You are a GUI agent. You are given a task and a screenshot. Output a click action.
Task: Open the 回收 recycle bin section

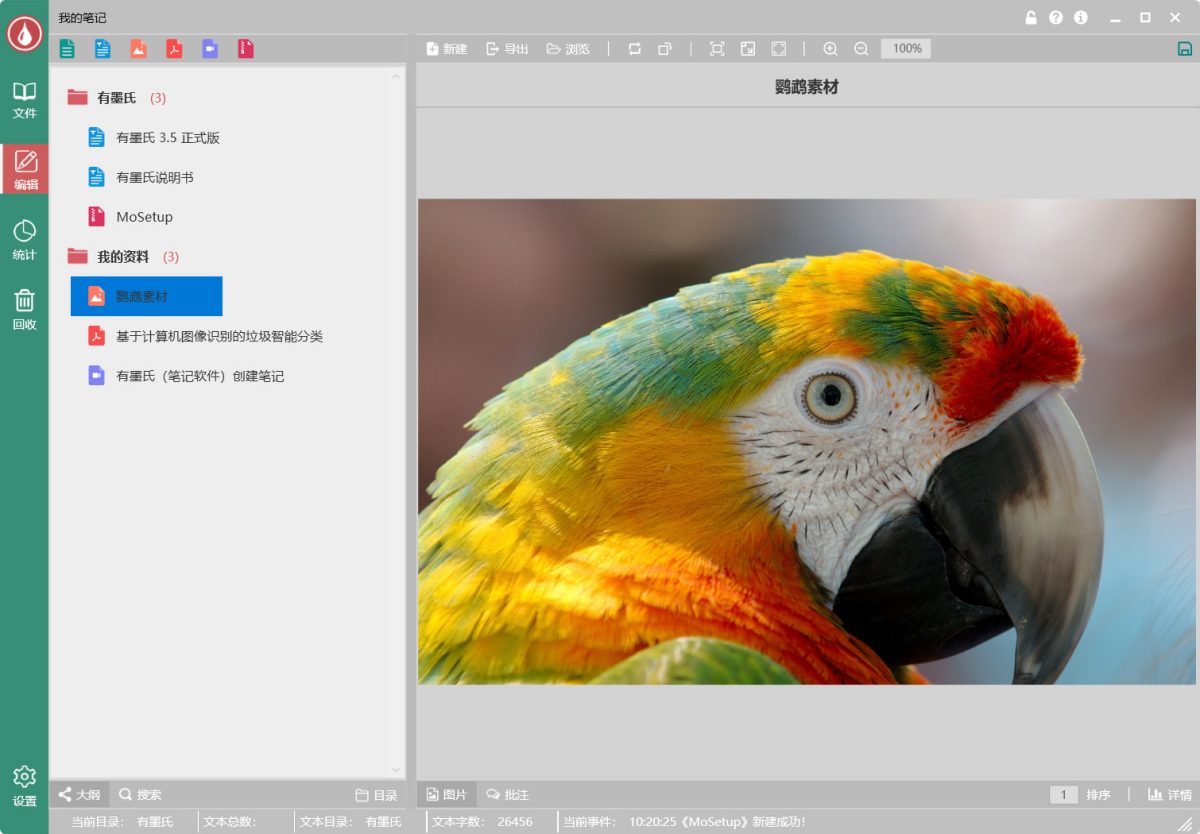click(24, 310)
